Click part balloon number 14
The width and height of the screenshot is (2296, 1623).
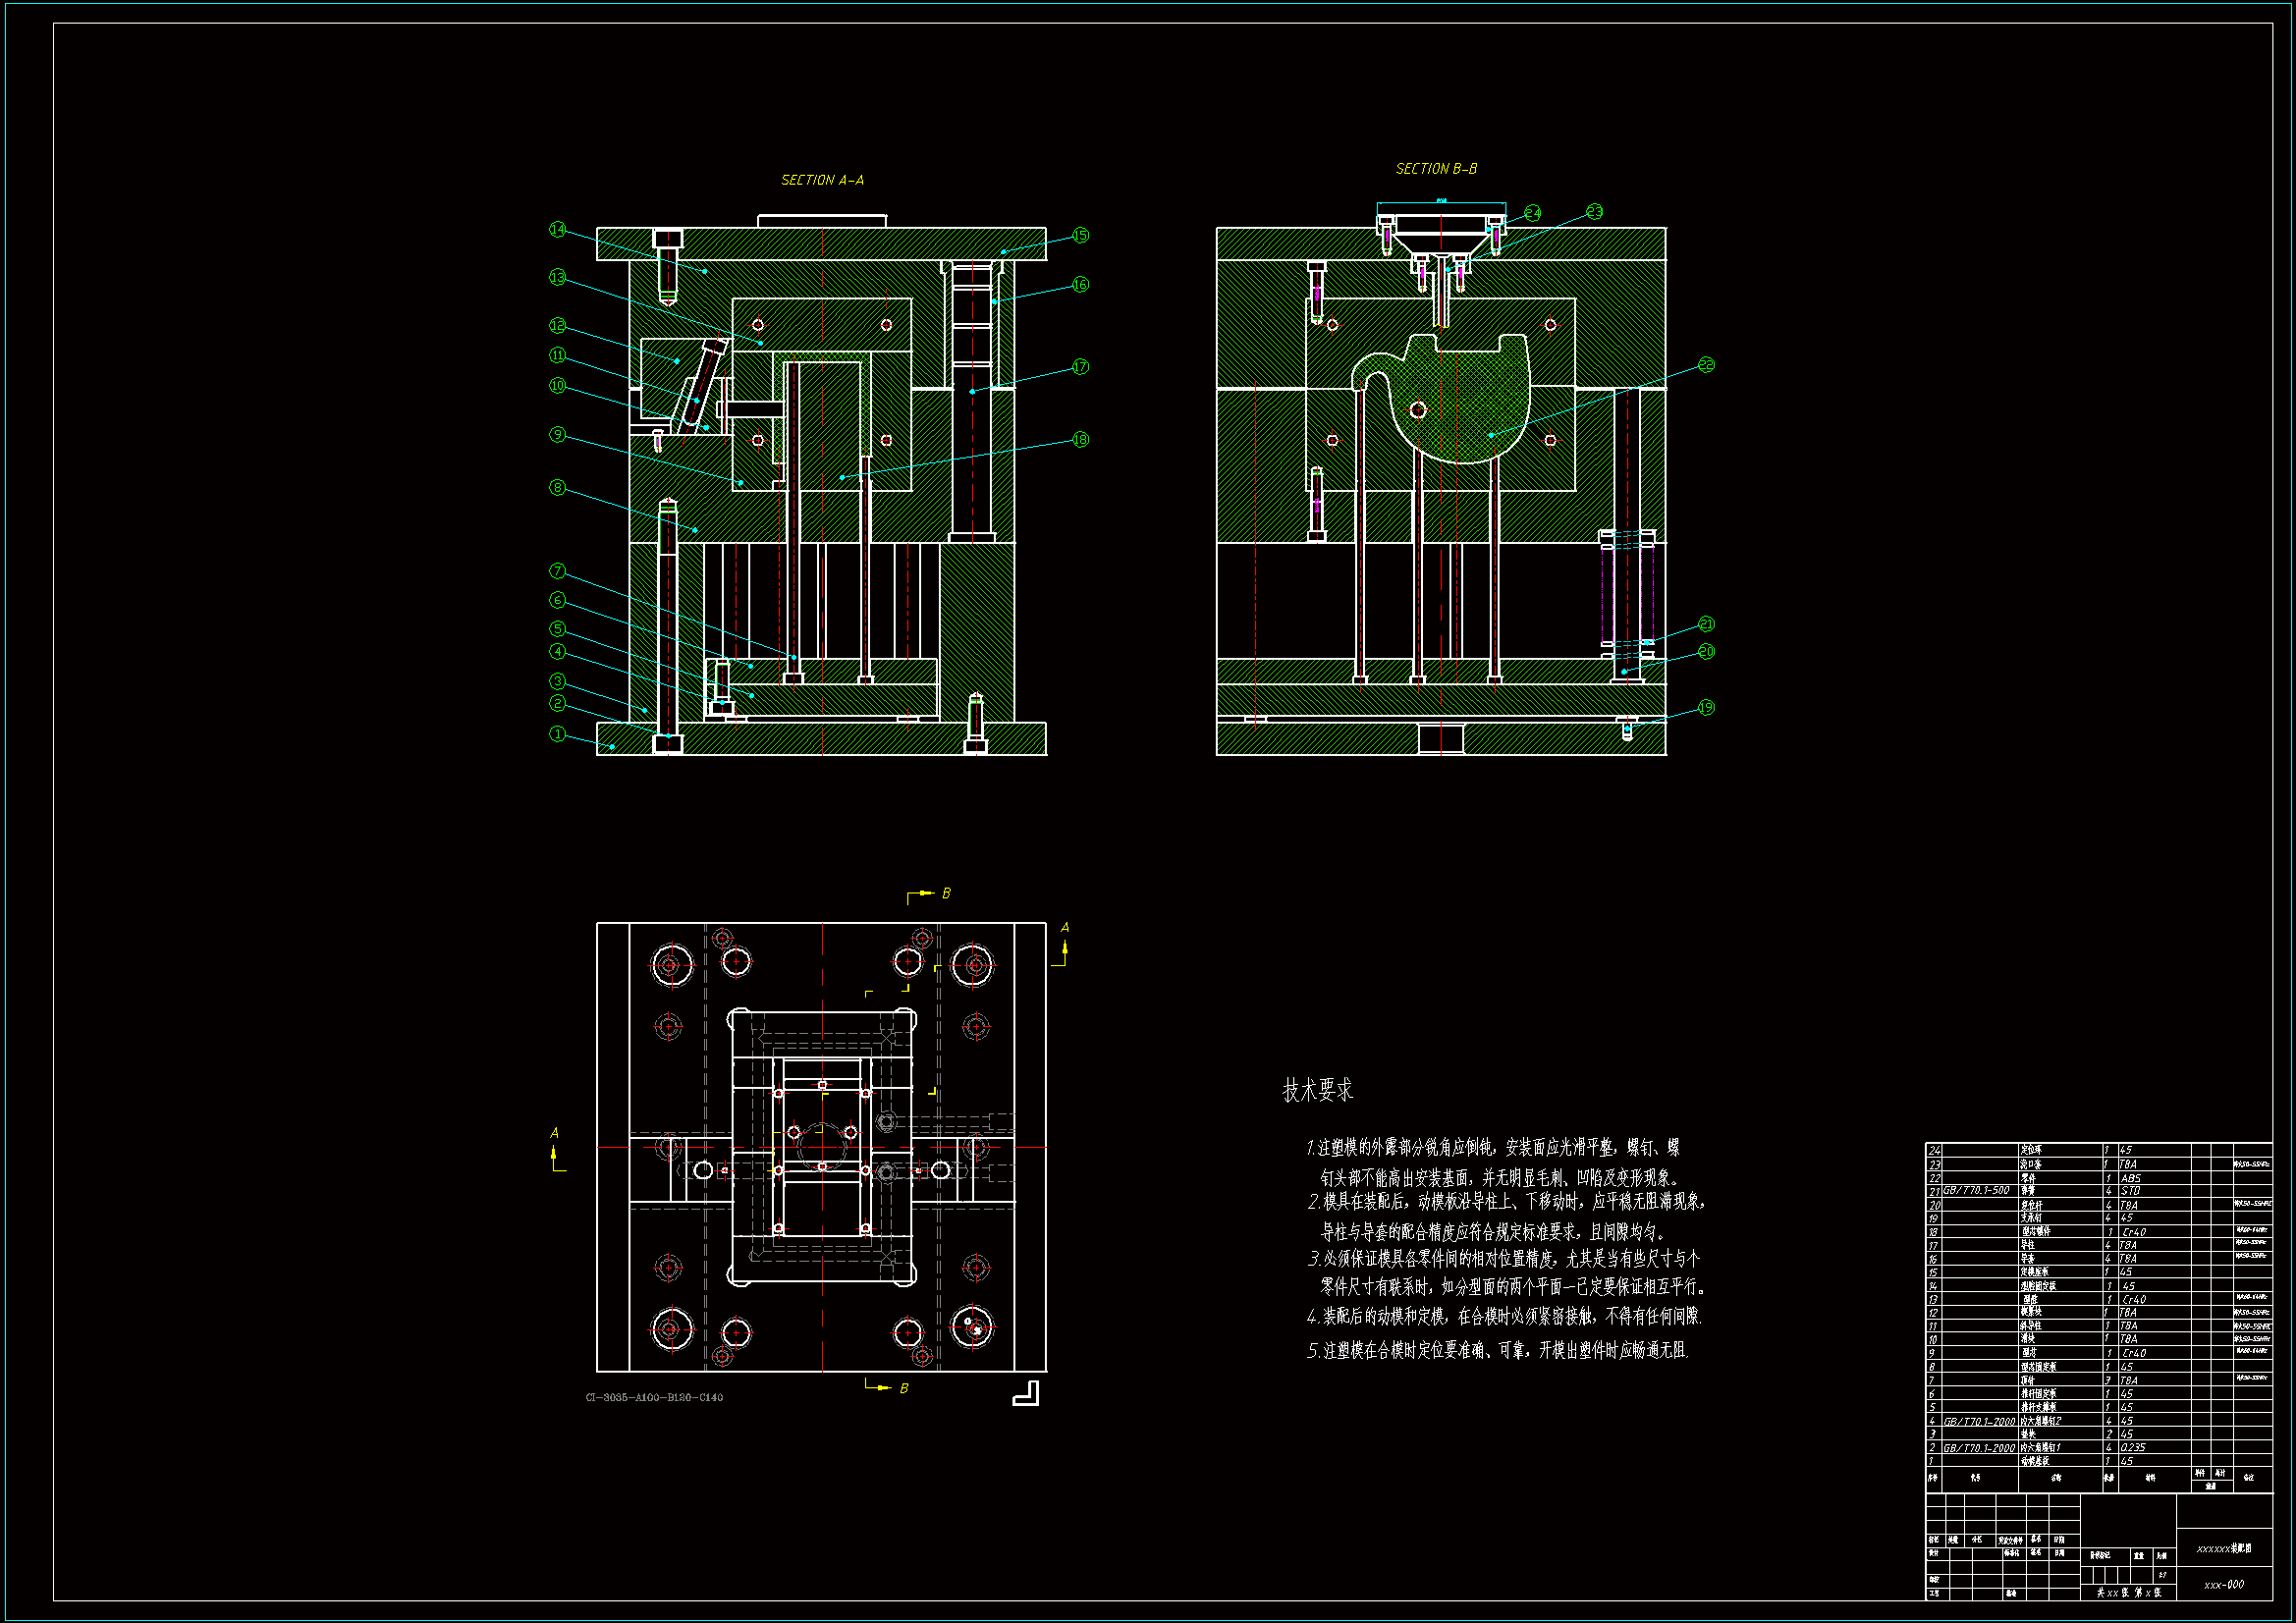pos(557,230)
